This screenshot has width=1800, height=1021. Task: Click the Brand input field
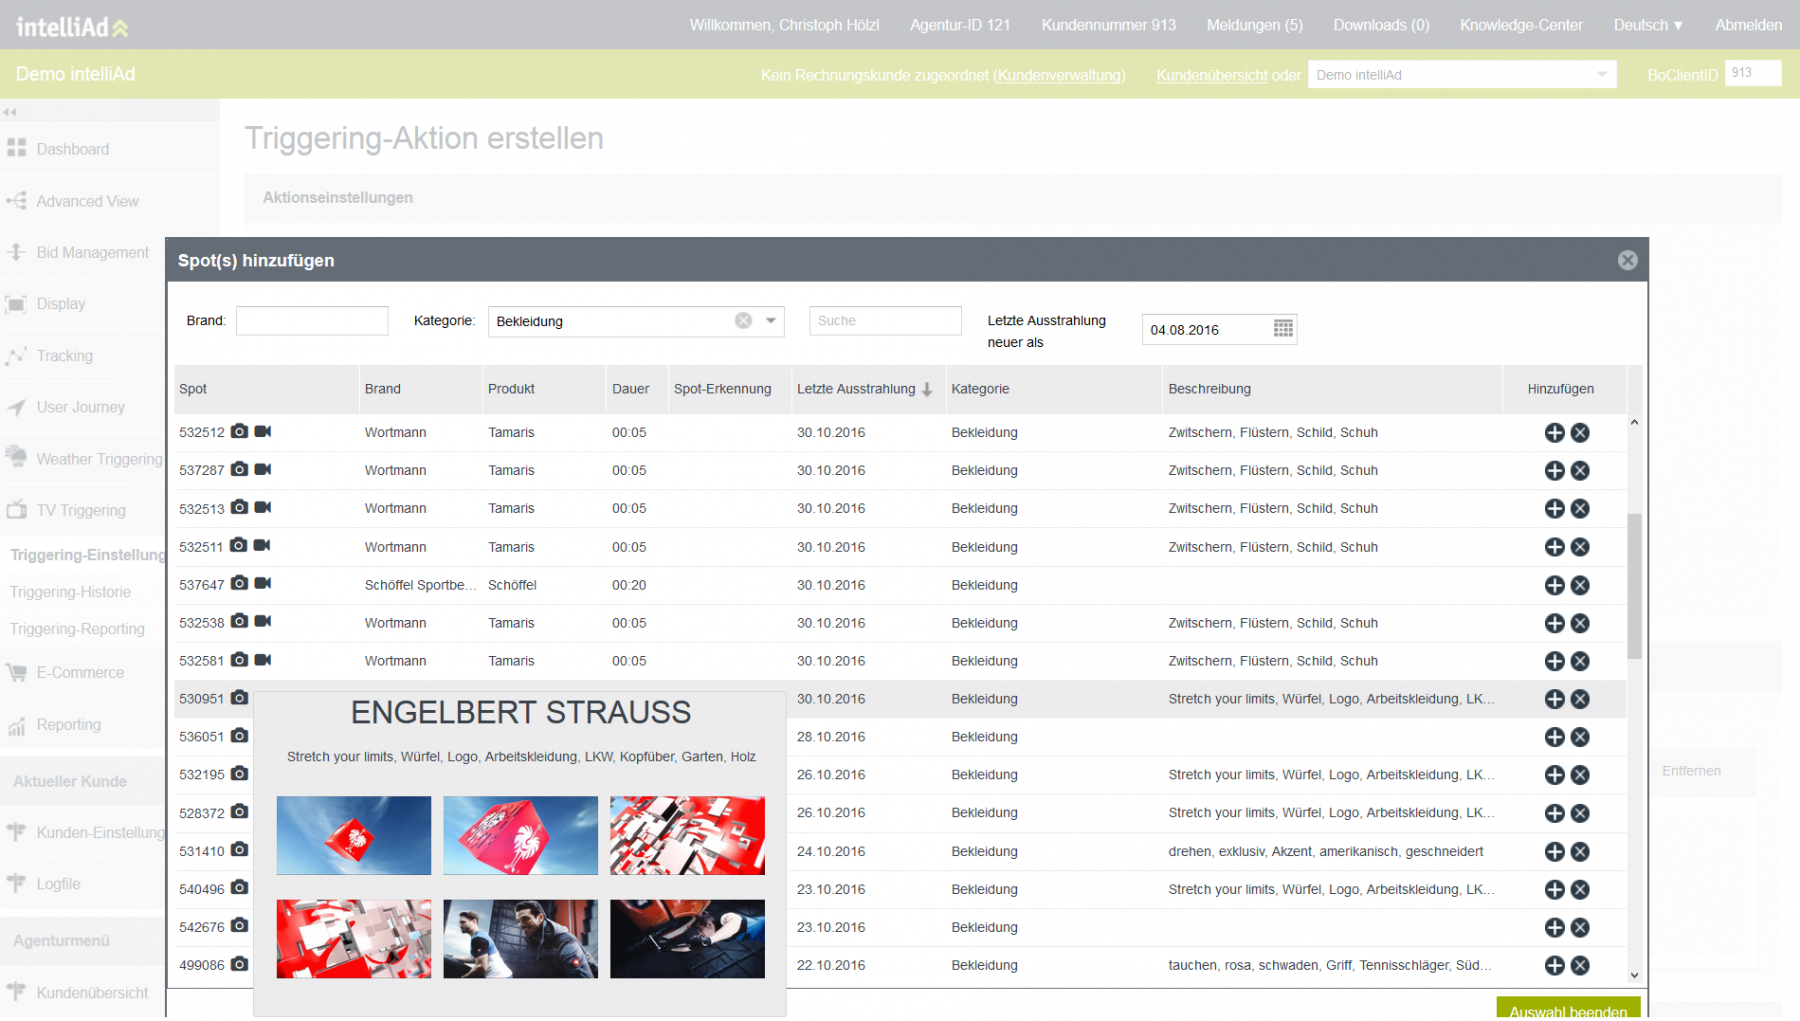(312, 321)
